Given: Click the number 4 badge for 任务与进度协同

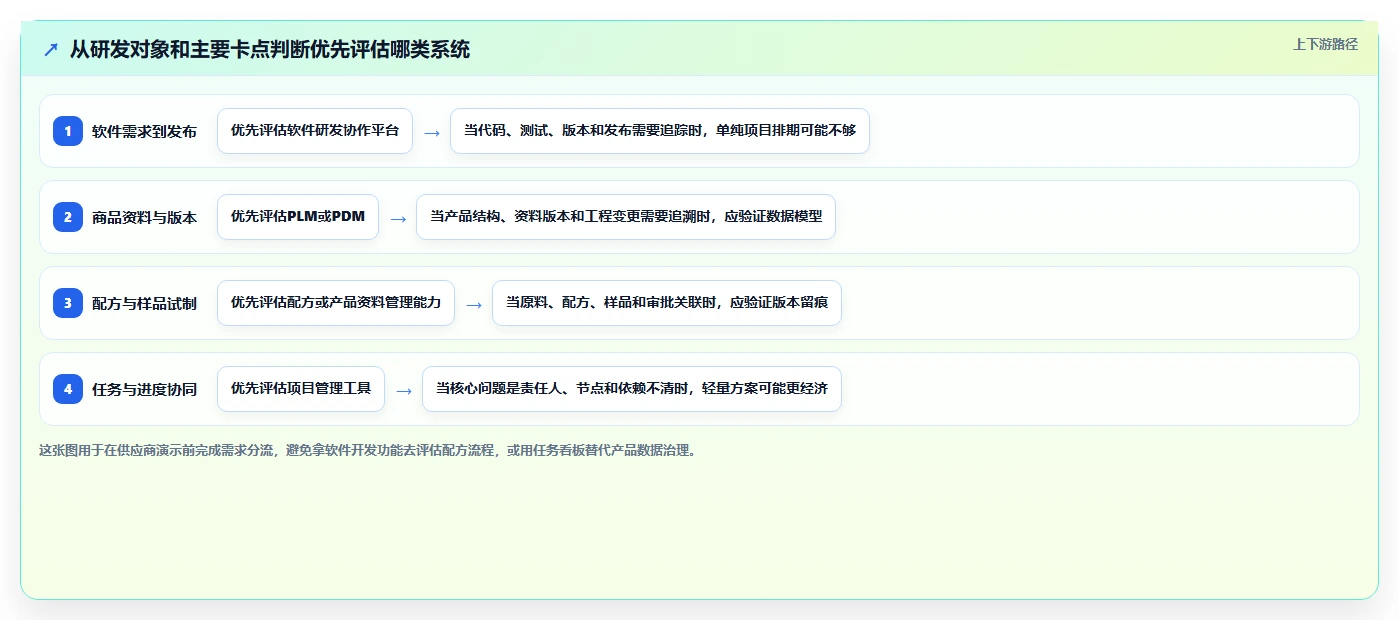Looking at the screenshot, I should click(x=68, y=389).
